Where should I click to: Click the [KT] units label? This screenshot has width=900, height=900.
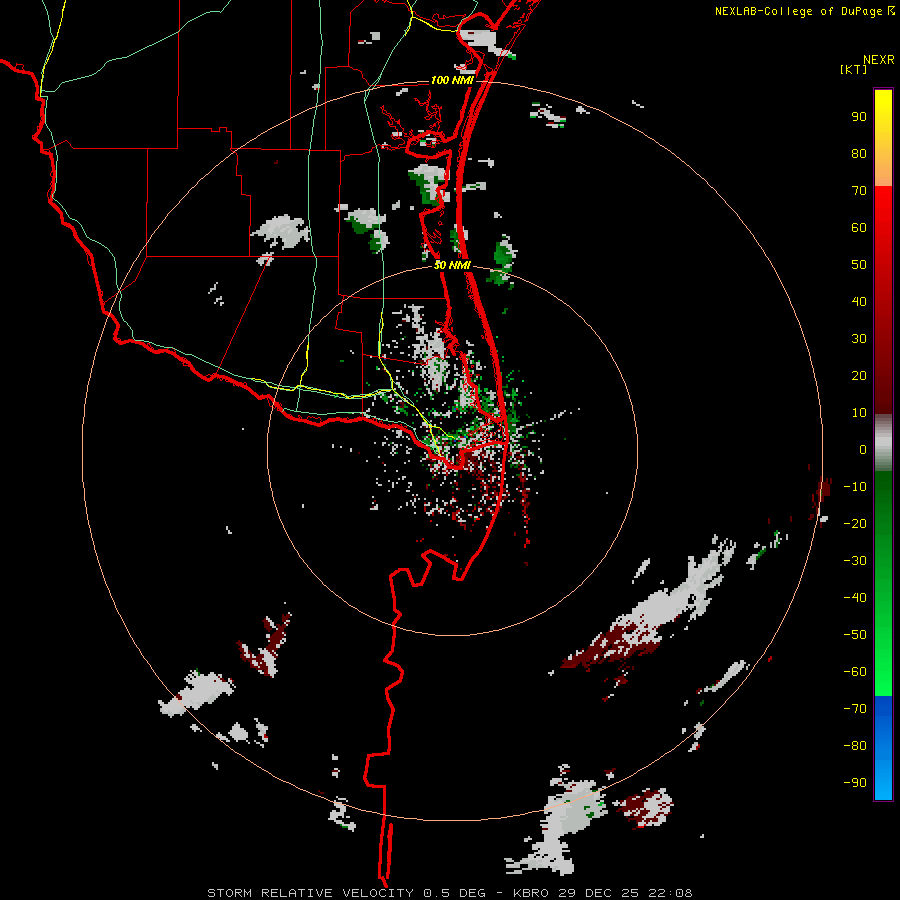[x=854, y=69]
